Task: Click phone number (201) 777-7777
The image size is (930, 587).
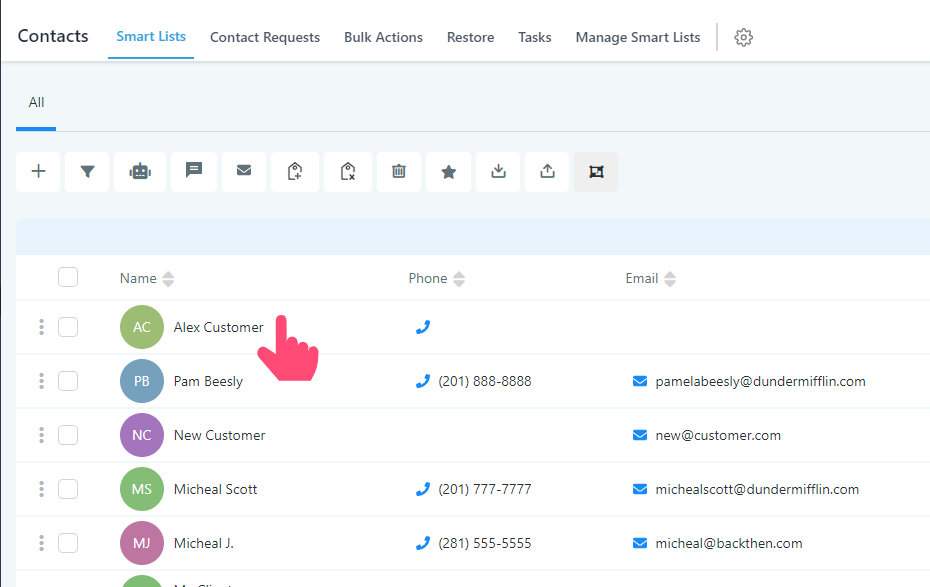Action: coord(485,489)
